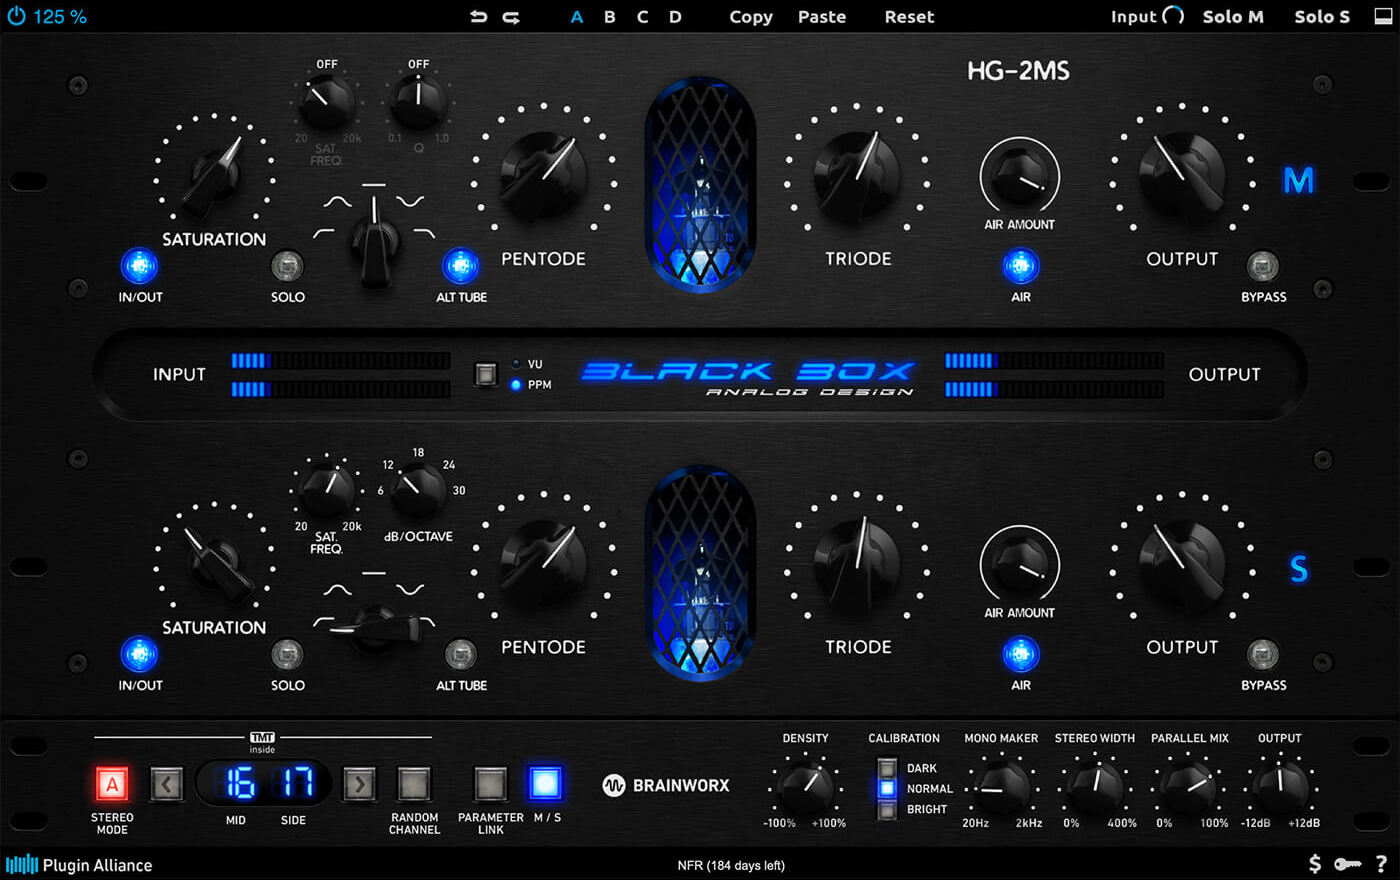
Task: Click the collapse panel icon top right
Action: click(1383, 17)
